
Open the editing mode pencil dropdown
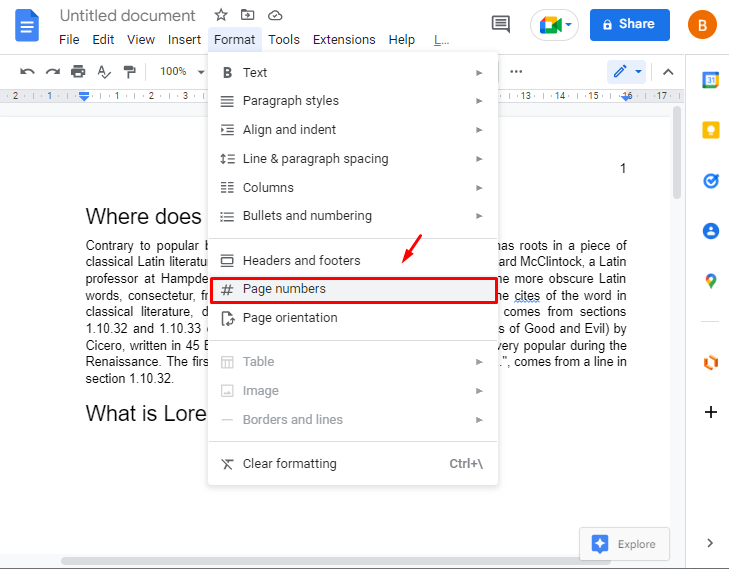tap(626, 72)
